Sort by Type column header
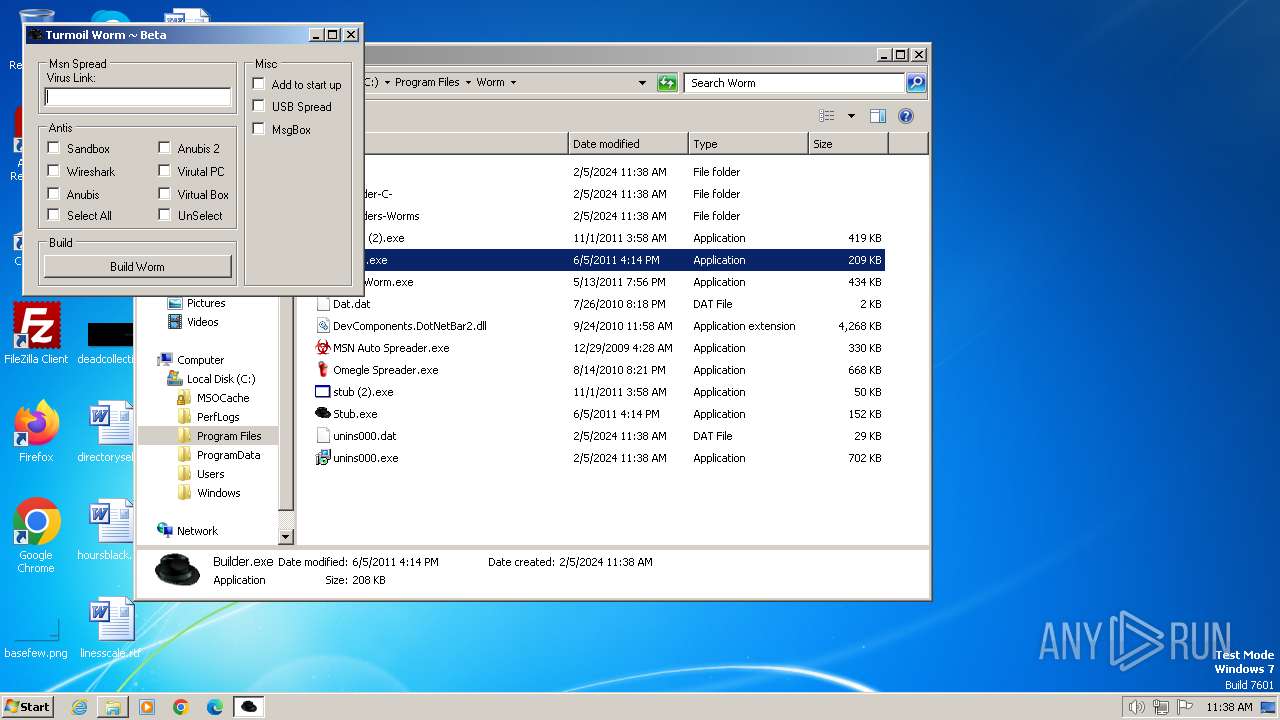The image size is (1280, 720). click(748, 144)
